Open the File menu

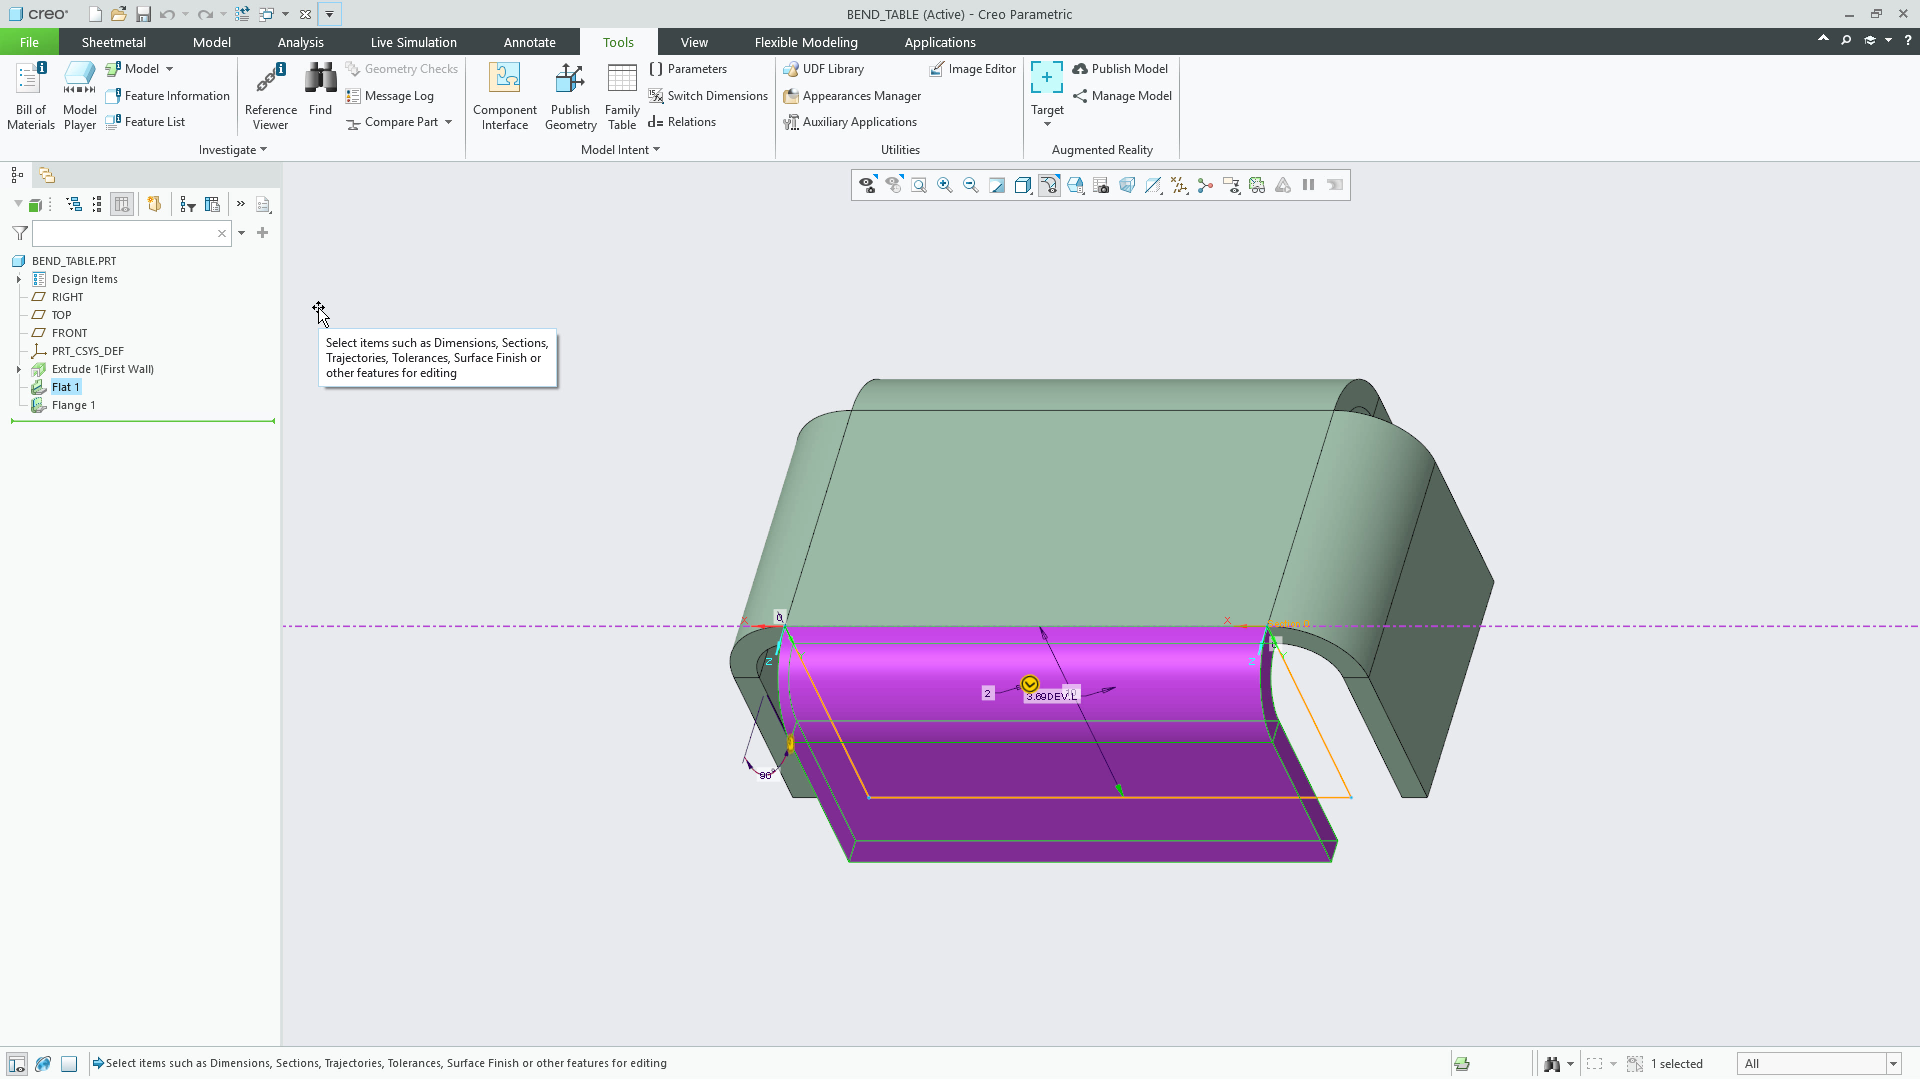[x=29, y=42]
